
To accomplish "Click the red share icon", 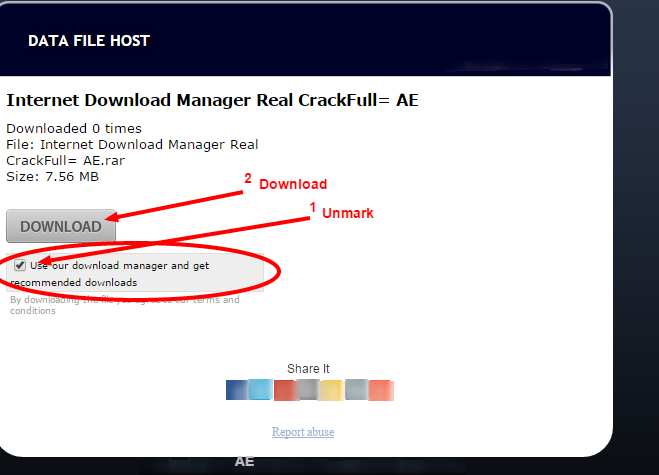I will pos(285,390).
